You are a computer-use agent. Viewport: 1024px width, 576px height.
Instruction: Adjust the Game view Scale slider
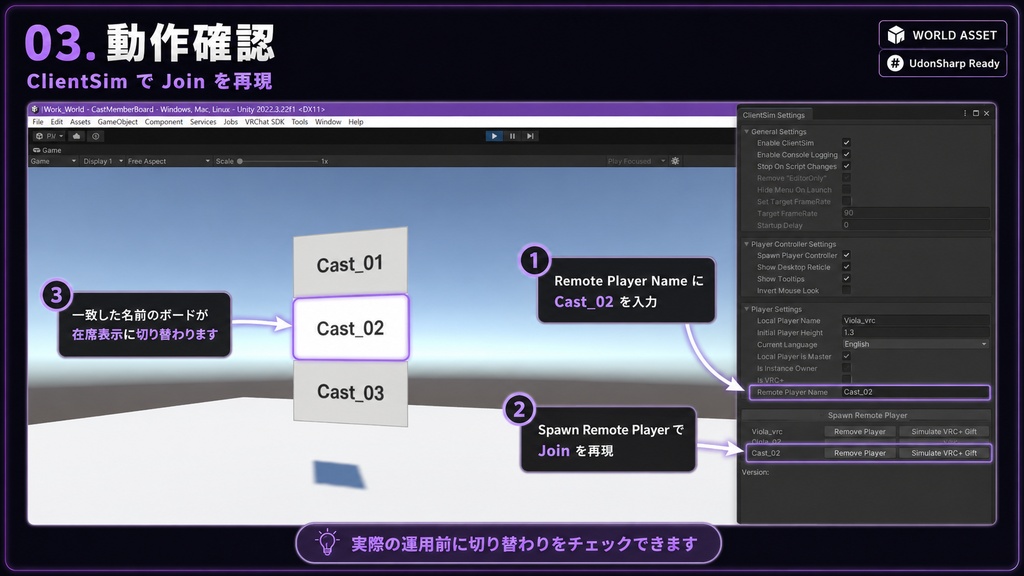[x=278, y=161]
